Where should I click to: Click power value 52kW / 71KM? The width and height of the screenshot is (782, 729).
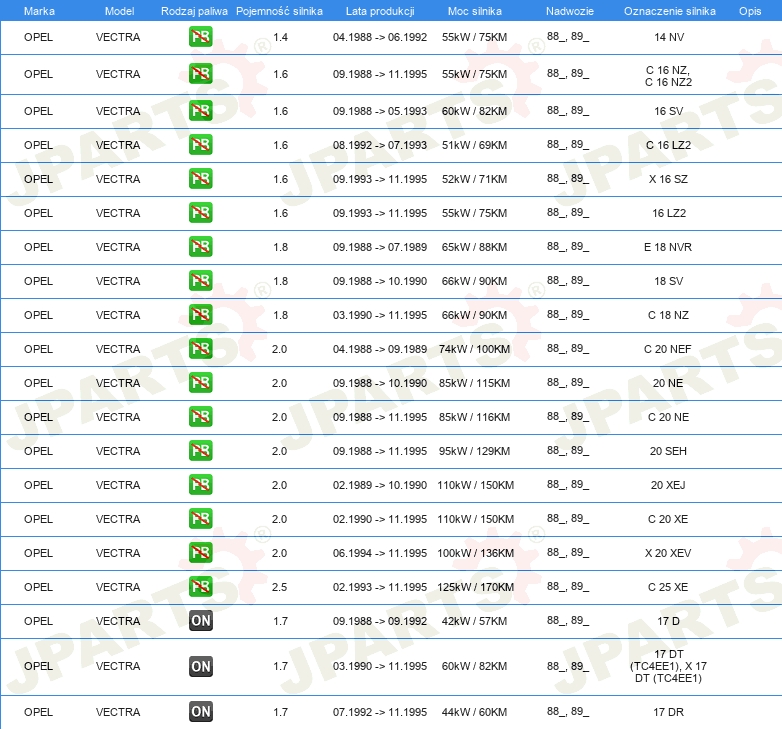coord(474,179)
